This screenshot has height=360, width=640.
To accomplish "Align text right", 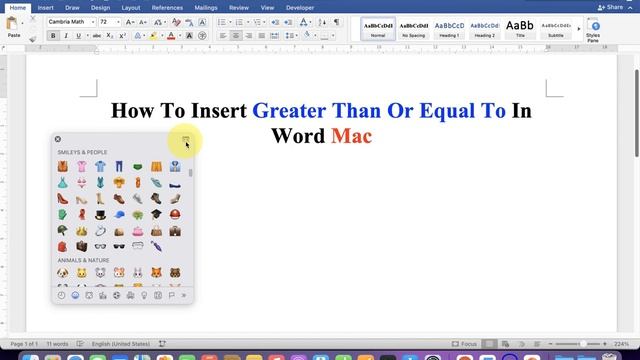I will (249, 36).
